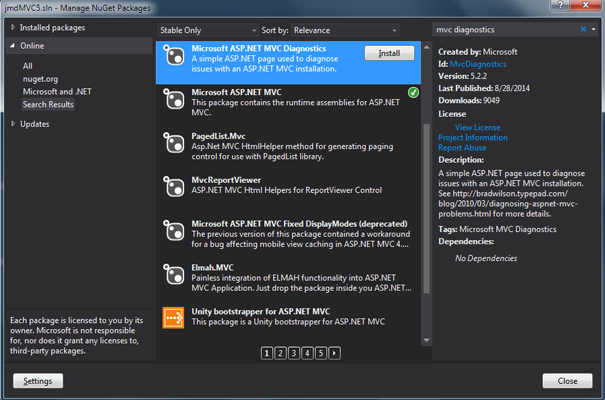Click the window Help question mark button
The image size is (605, 400).
(560, 5)
